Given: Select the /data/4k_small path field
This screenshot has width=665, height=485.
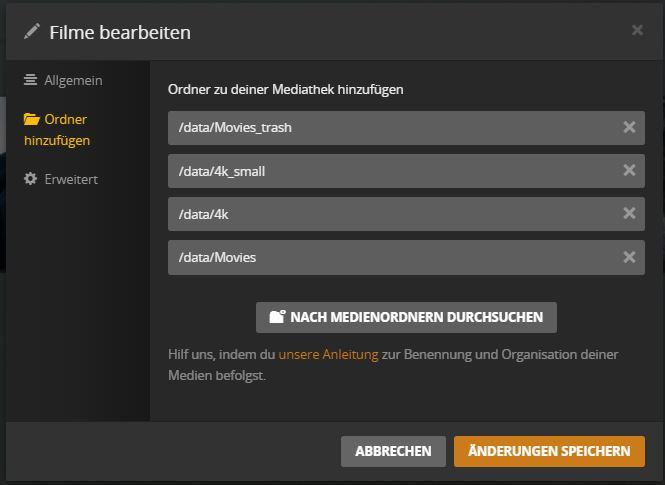Looking at the screenshot, I should (406, 171).
